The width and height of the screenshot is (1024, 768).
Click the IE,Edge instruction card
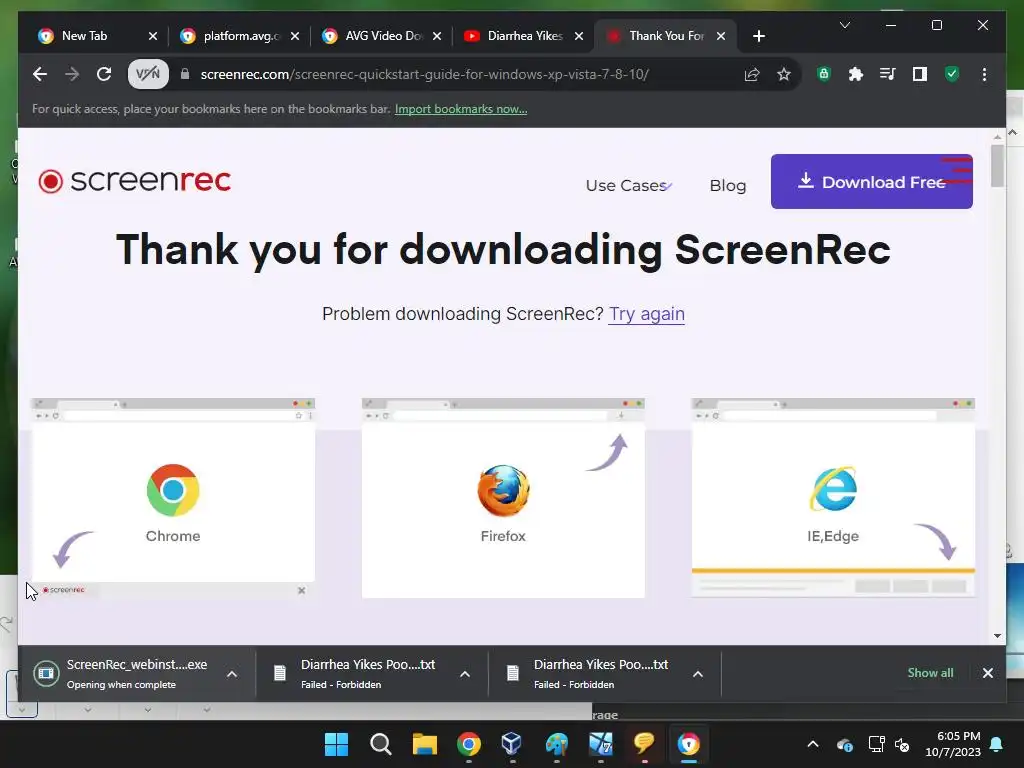click(833, 498)
